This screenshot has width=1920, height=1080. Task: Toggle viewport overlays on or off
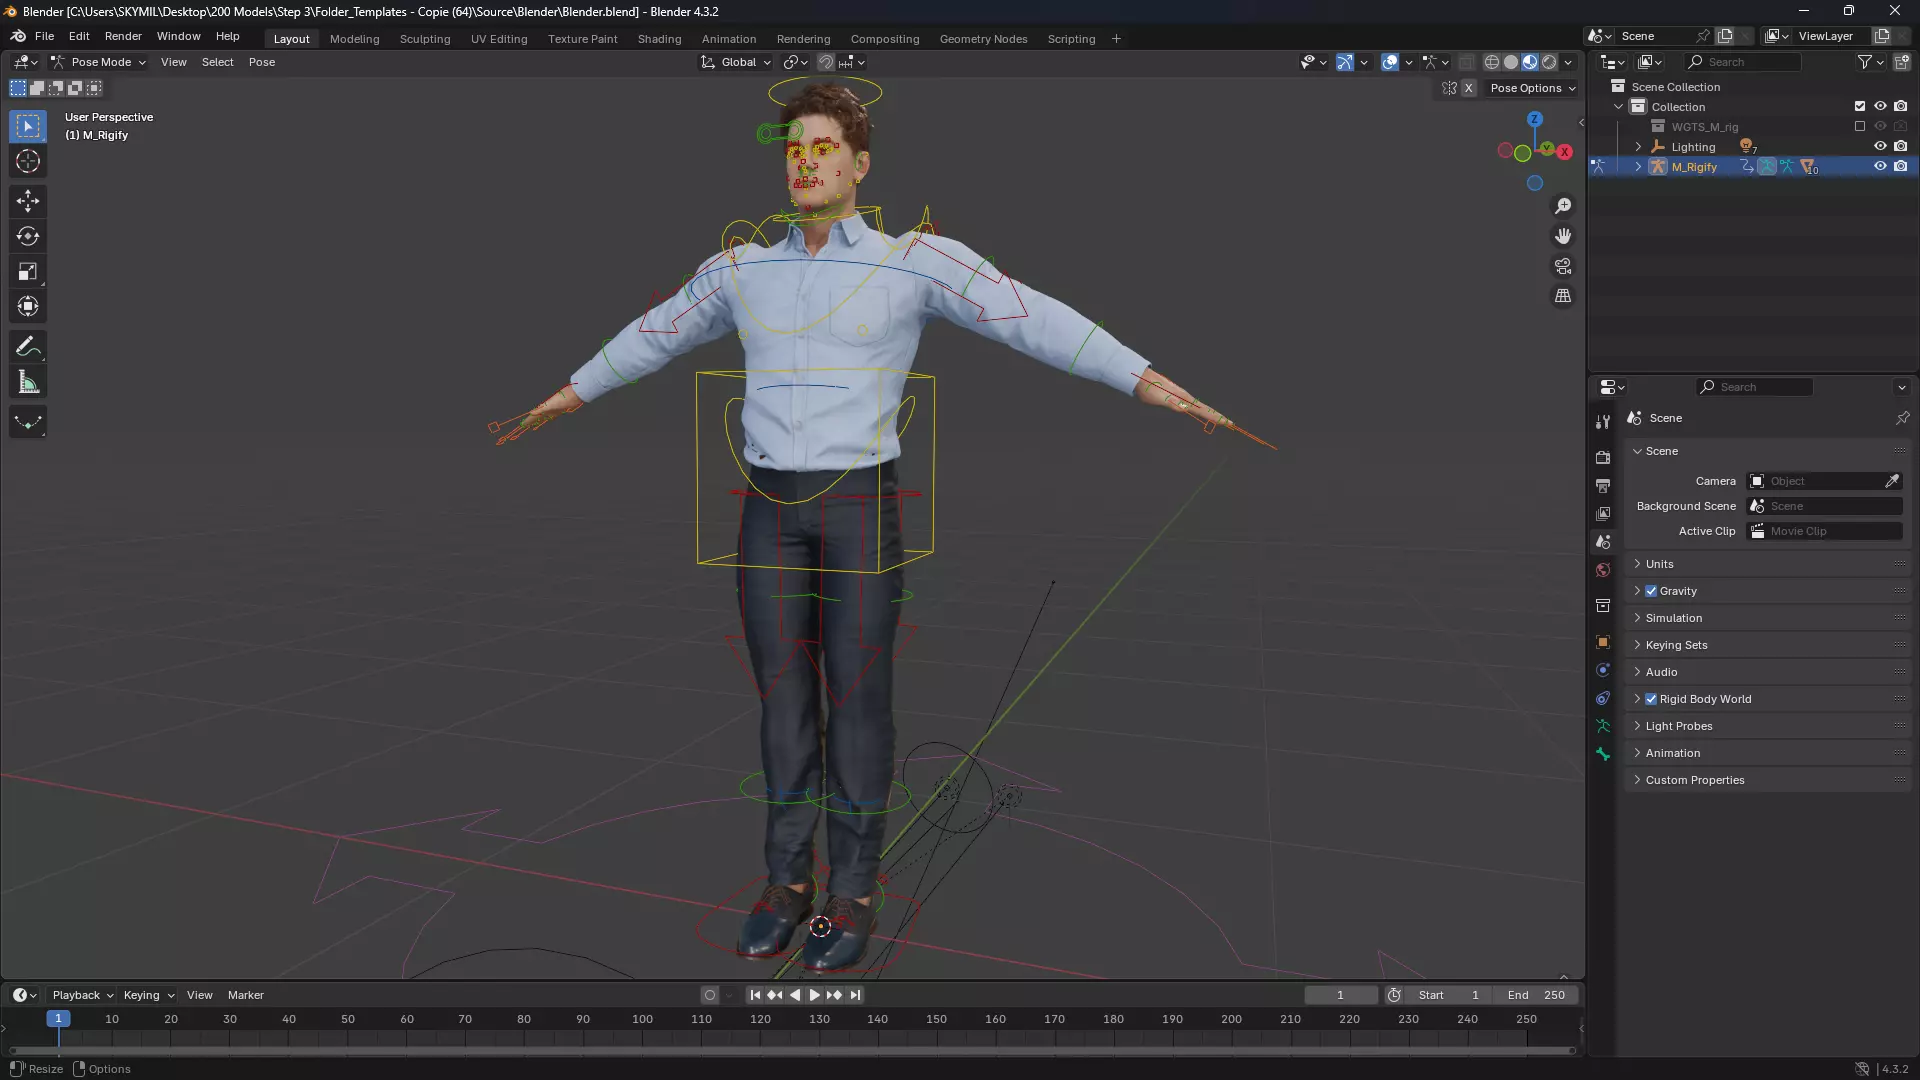coord(1390,62)
